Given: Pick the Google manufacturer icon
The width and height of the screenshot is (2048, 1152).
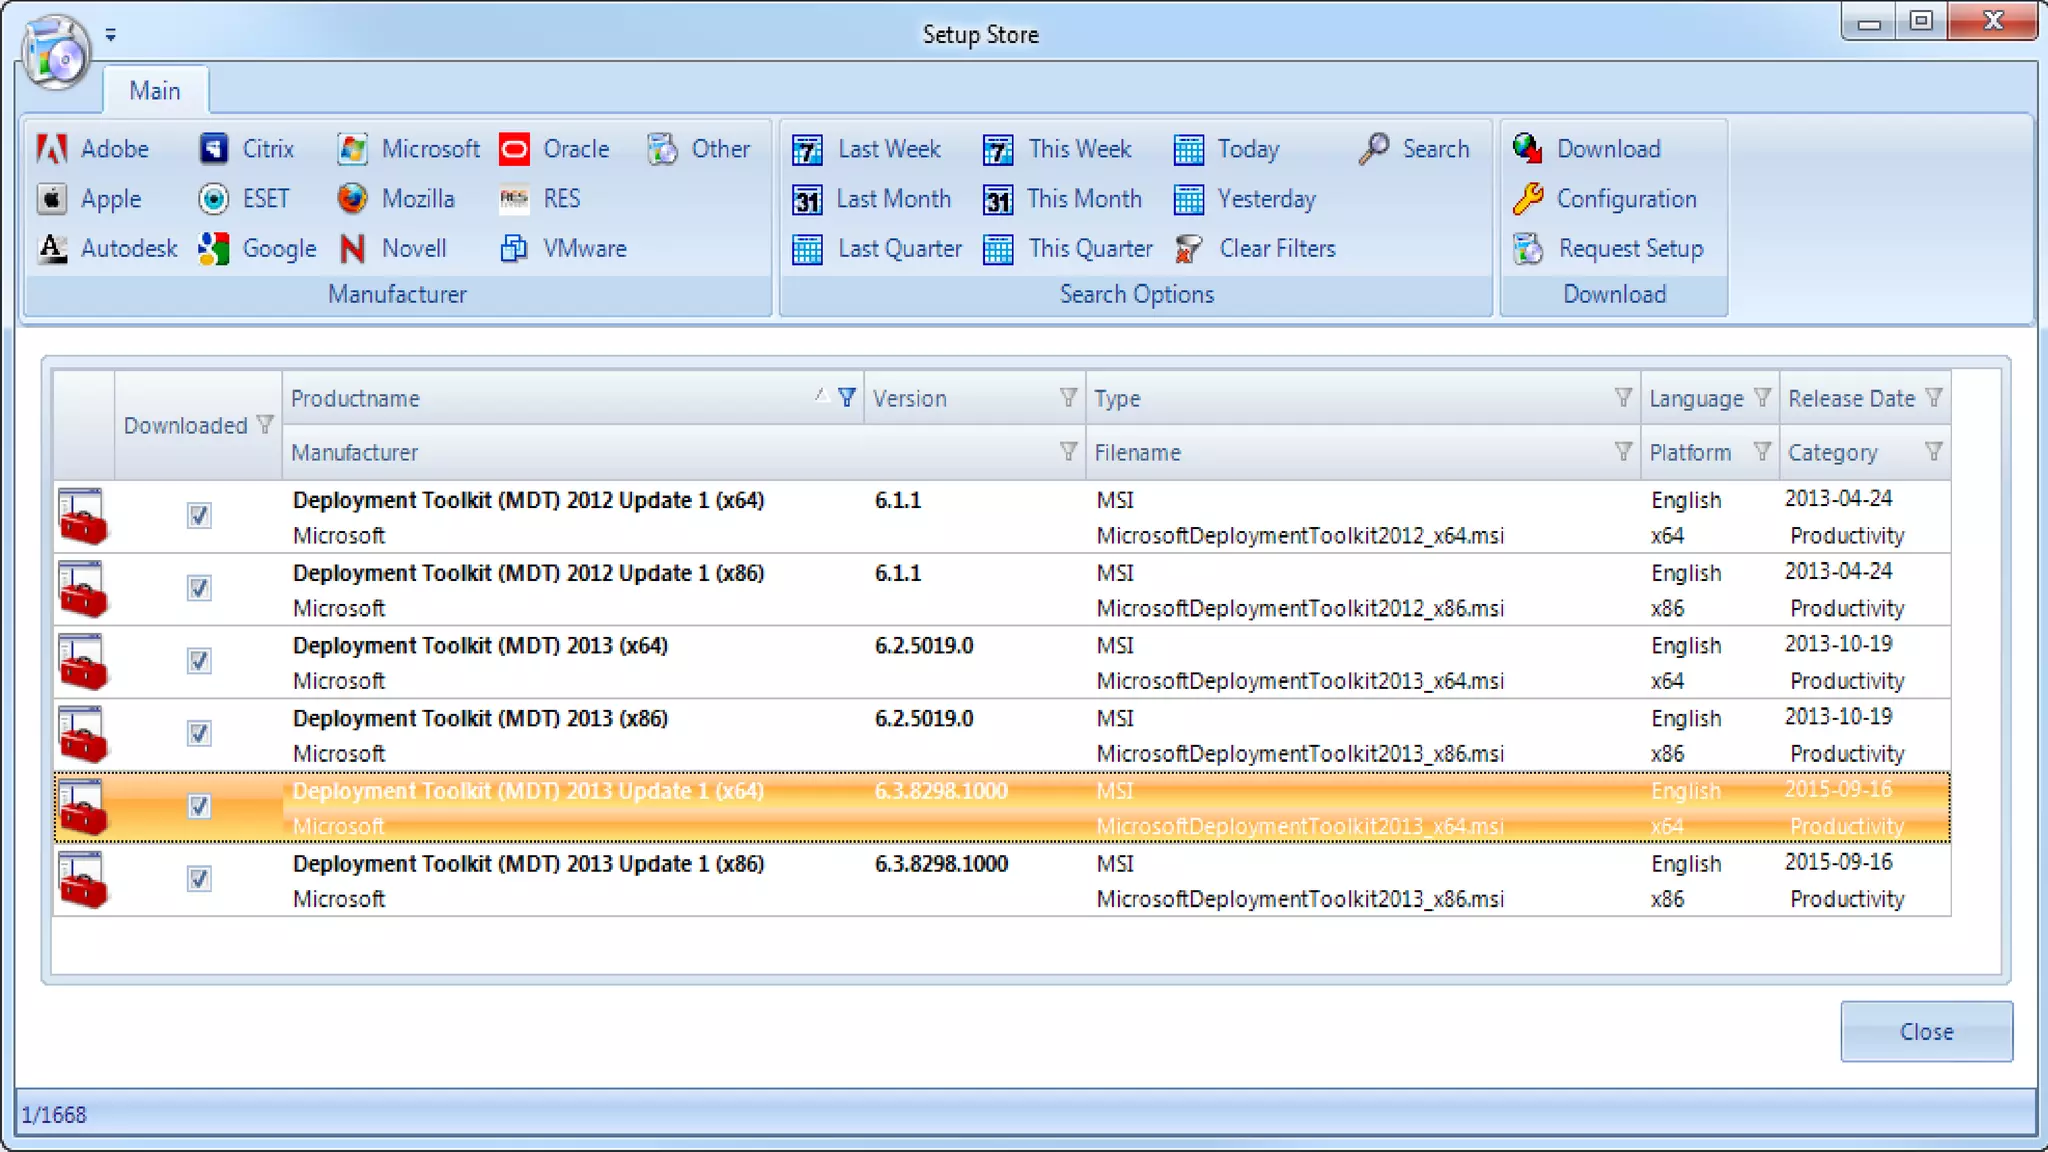Looking at the screenshot, I should pos(213,248).
